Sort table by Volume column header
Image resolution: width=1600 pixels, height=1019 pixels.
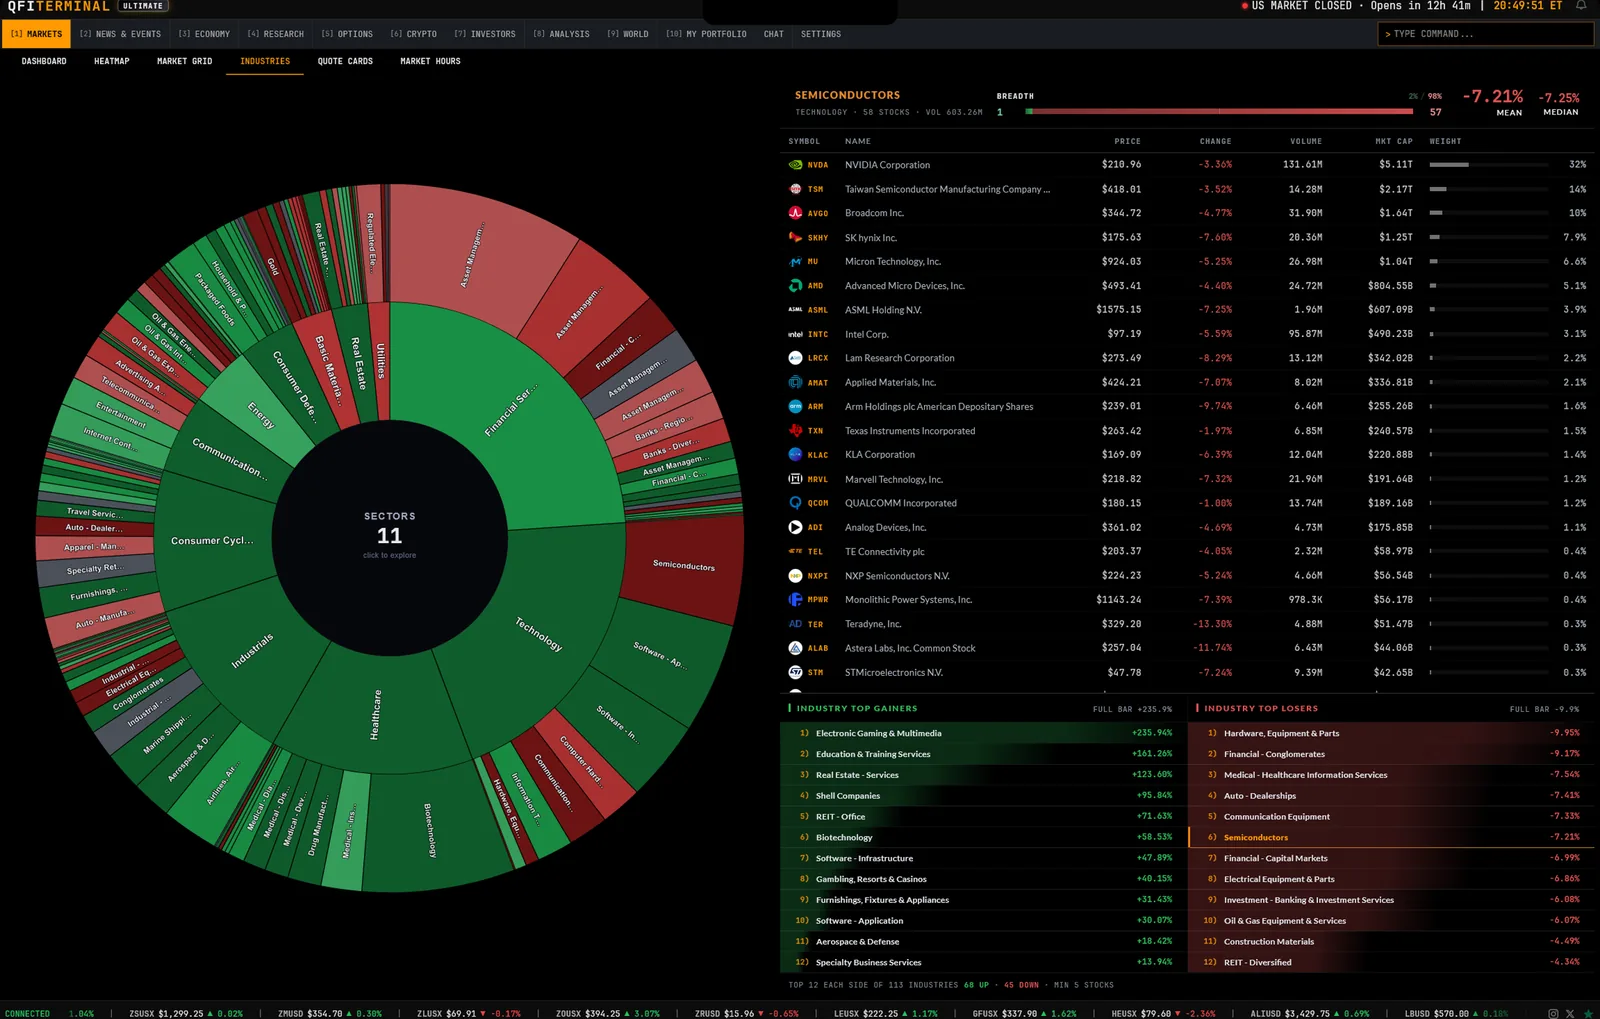tap(1306, 141)
